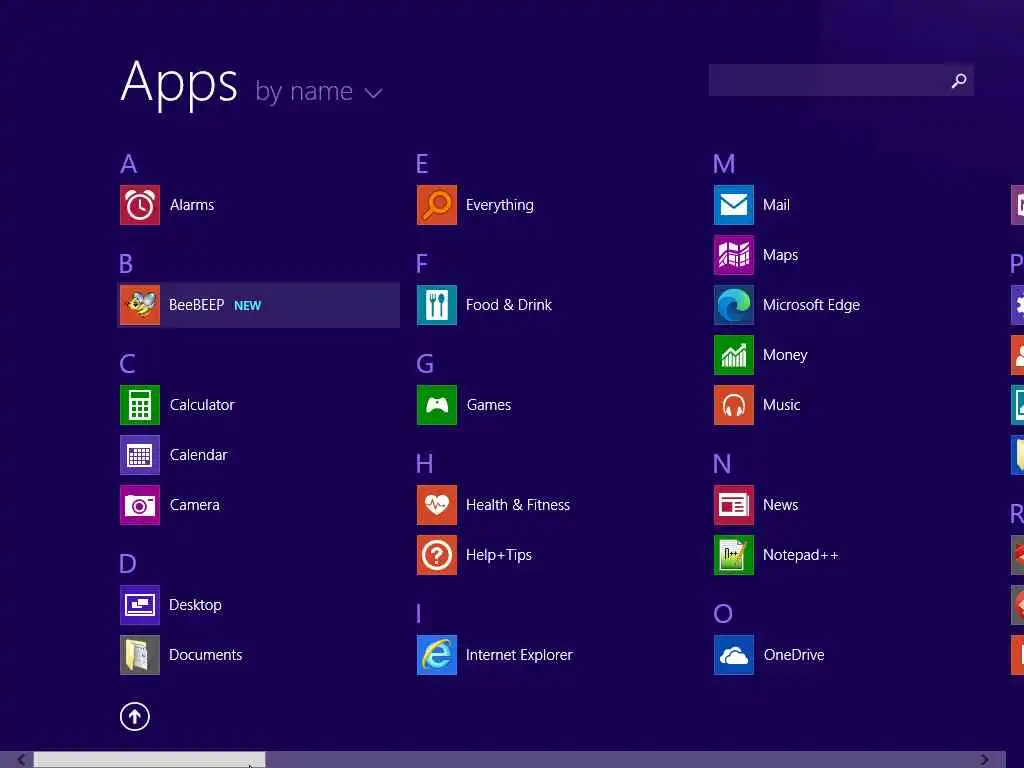The height and width of the screenshot is (768, 1024).
Task: Jump via the letter A group header
Action: click(x=129, y=163)
